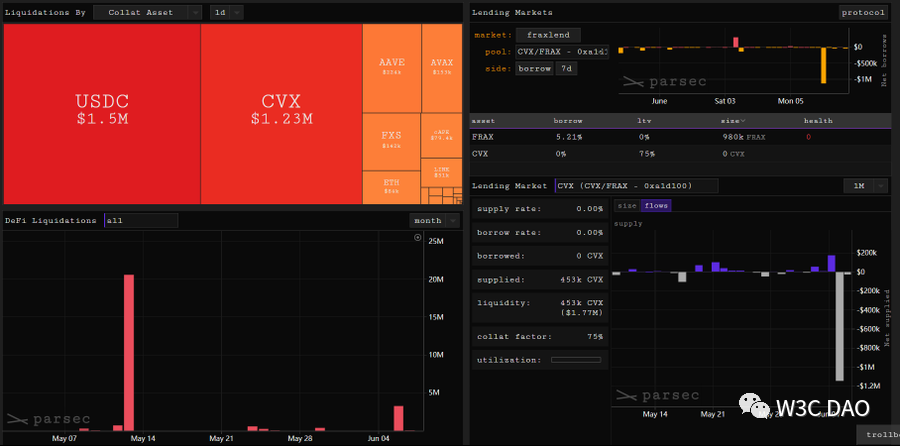Click the borrowed 0 CVX row
Screen dimensions: 900x446
coord(540,256)
